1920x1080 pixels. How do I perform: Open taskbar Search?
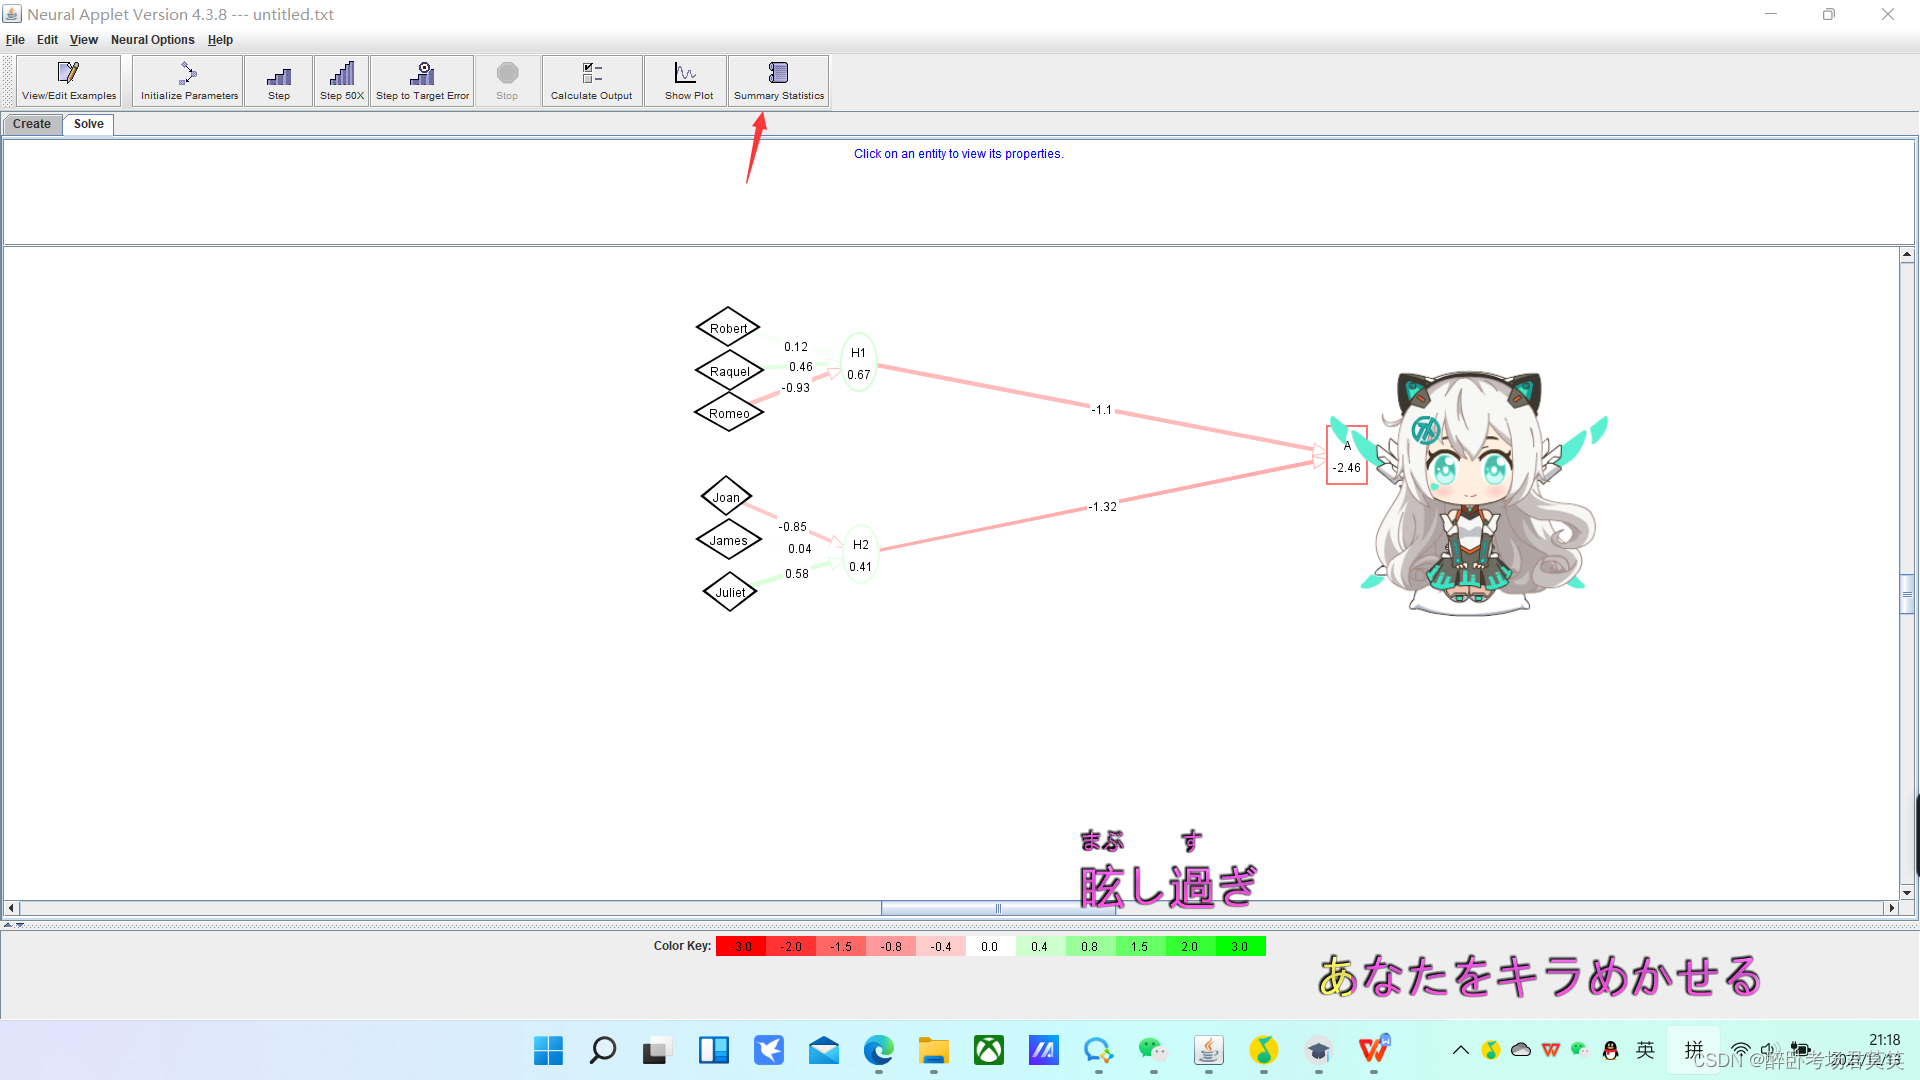pos(603,1050)
